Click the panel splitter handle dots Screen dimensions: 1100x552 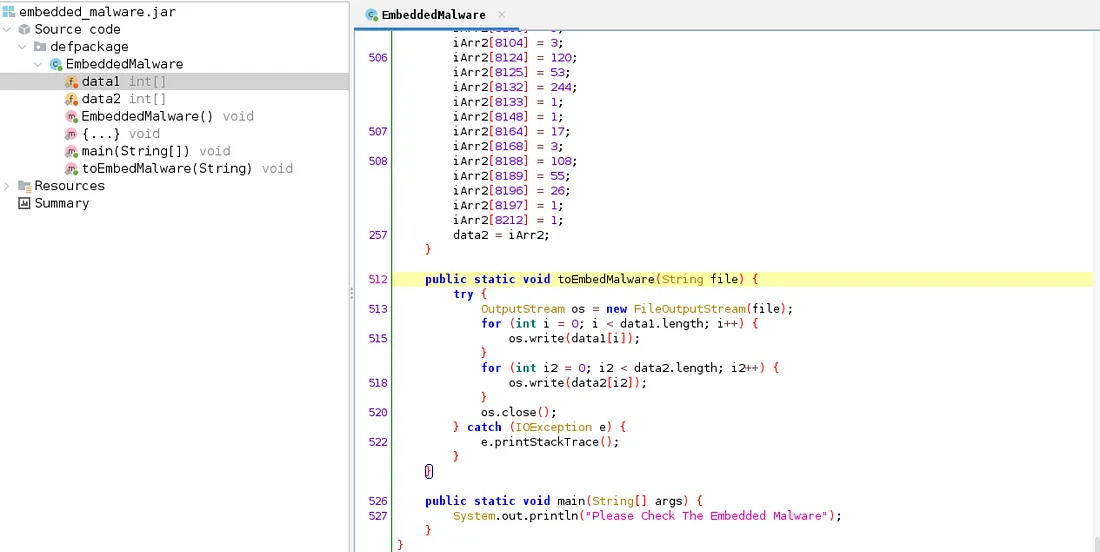coord(351,293)
